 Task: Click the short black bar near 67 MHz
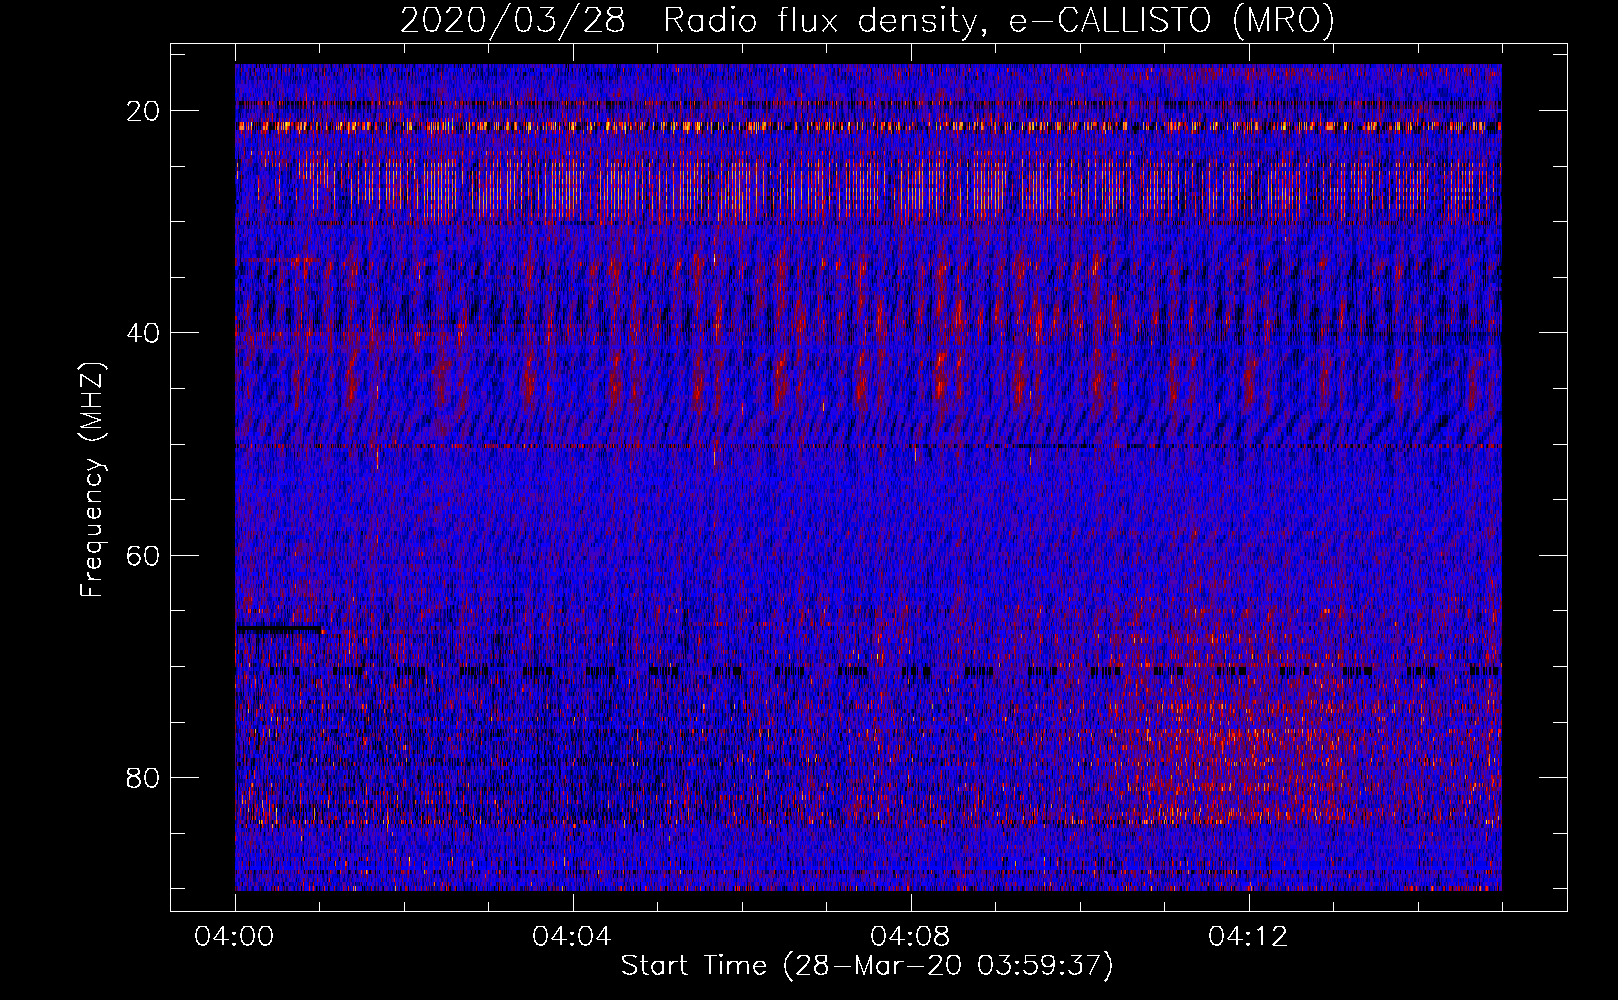point(279,629)
